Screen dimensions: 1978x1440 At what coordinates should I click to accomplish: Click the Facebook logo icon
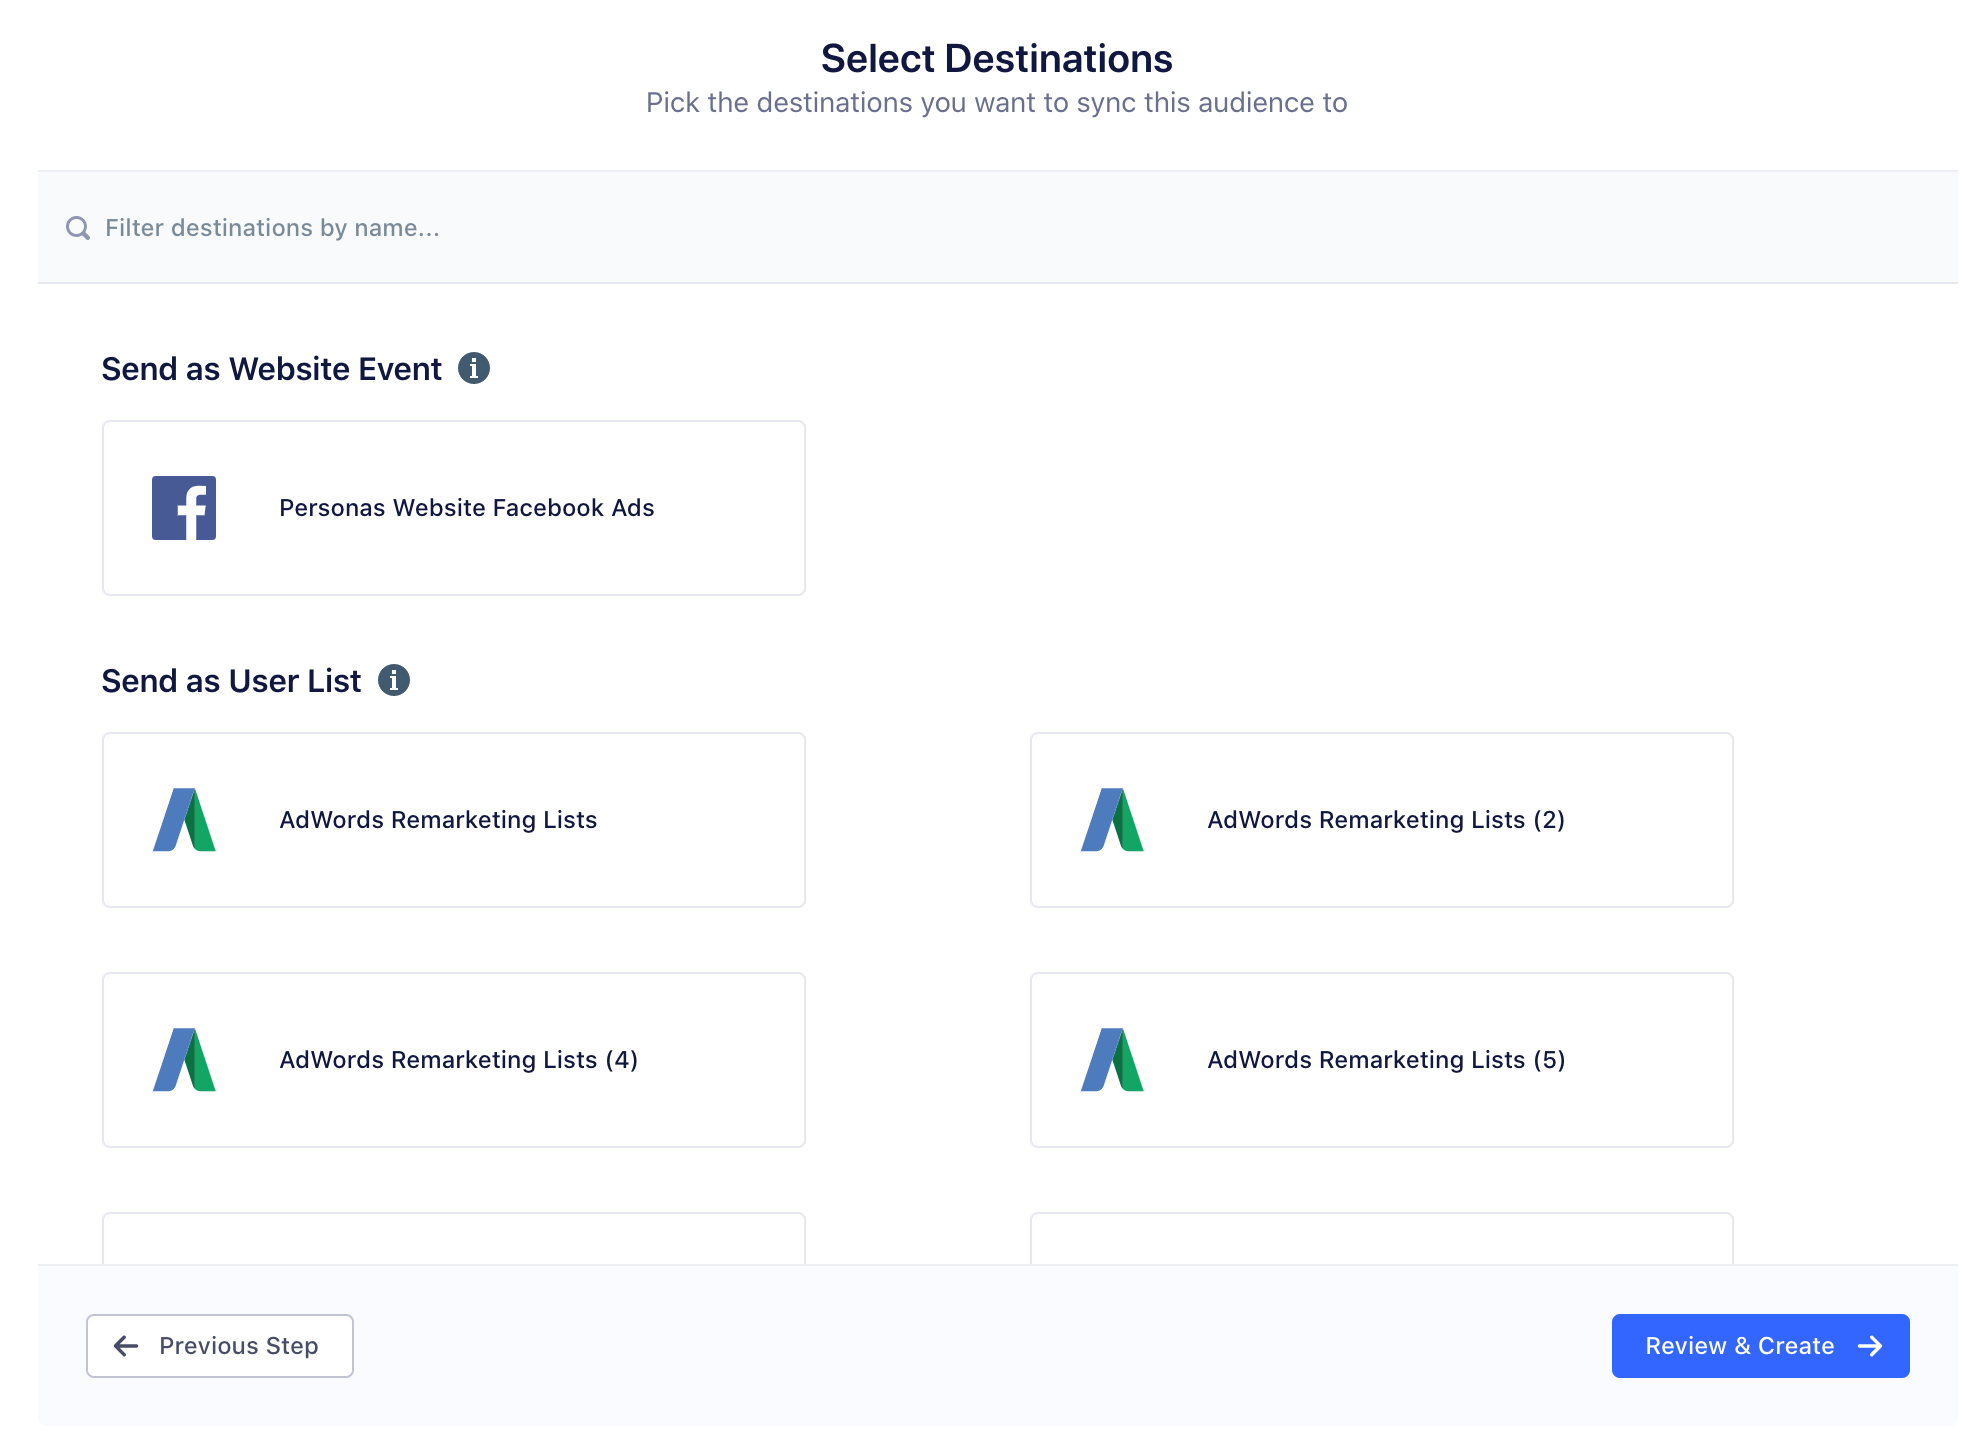[184, 508]
